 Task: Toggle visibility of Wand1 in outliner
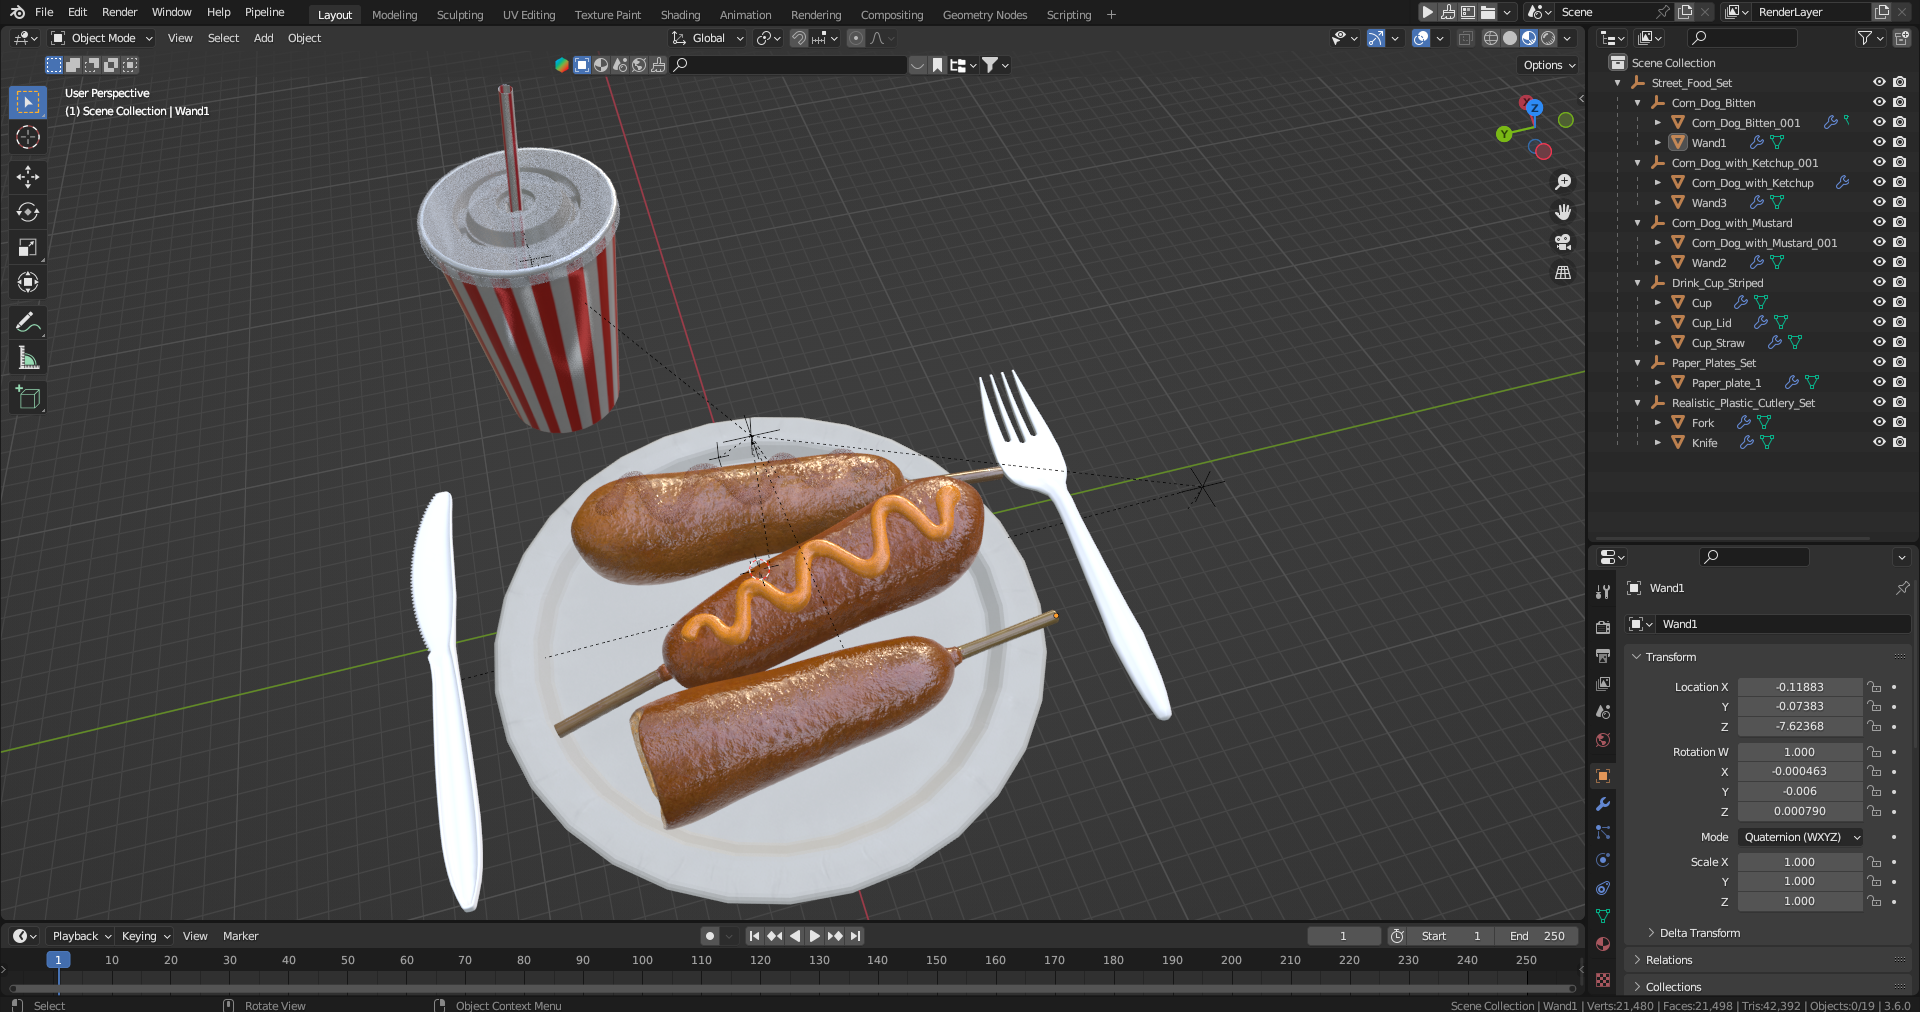coord(1879,142)
